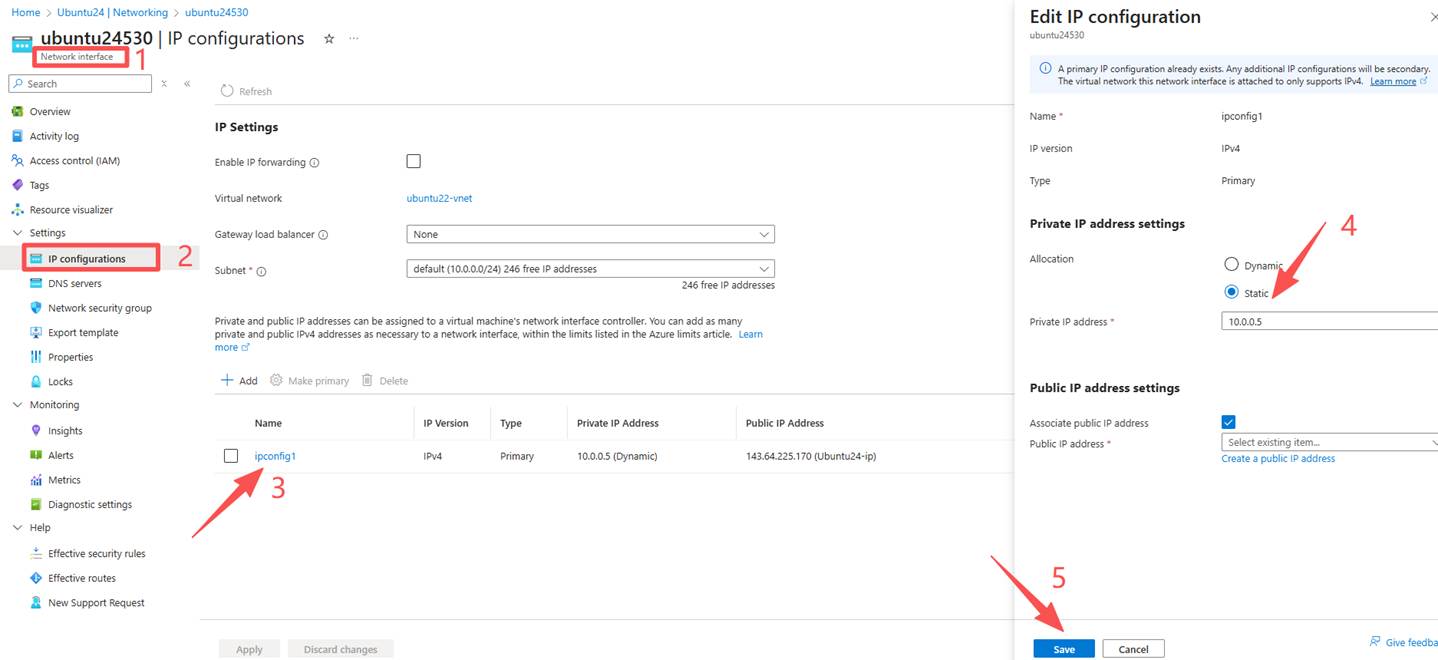Open DNS servers in Settings menu
The height and width of the screenshot is (660, 1438).
pos(74,284)
